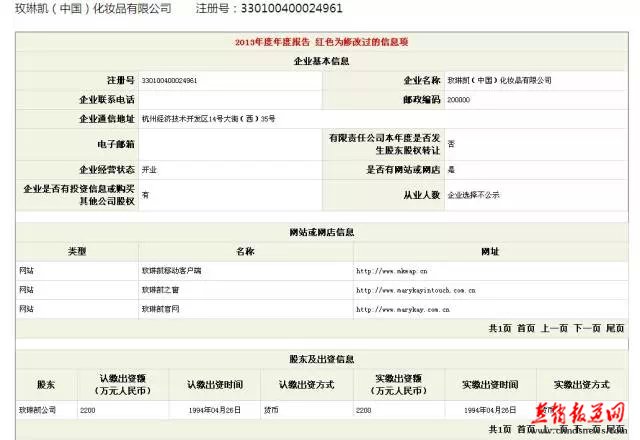640x440 pixels.
Task: Select 货币 under 认缴出资方式
Action: click(271, 410)
